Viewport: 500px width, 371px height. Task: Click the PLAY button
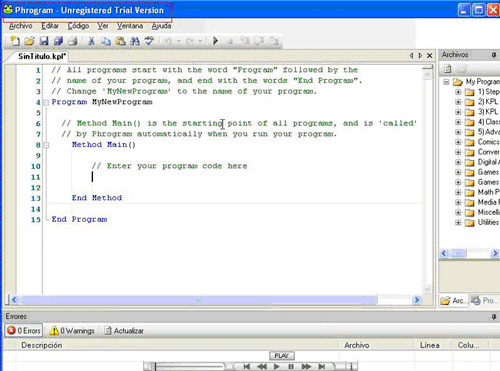(x=282, y=356)
